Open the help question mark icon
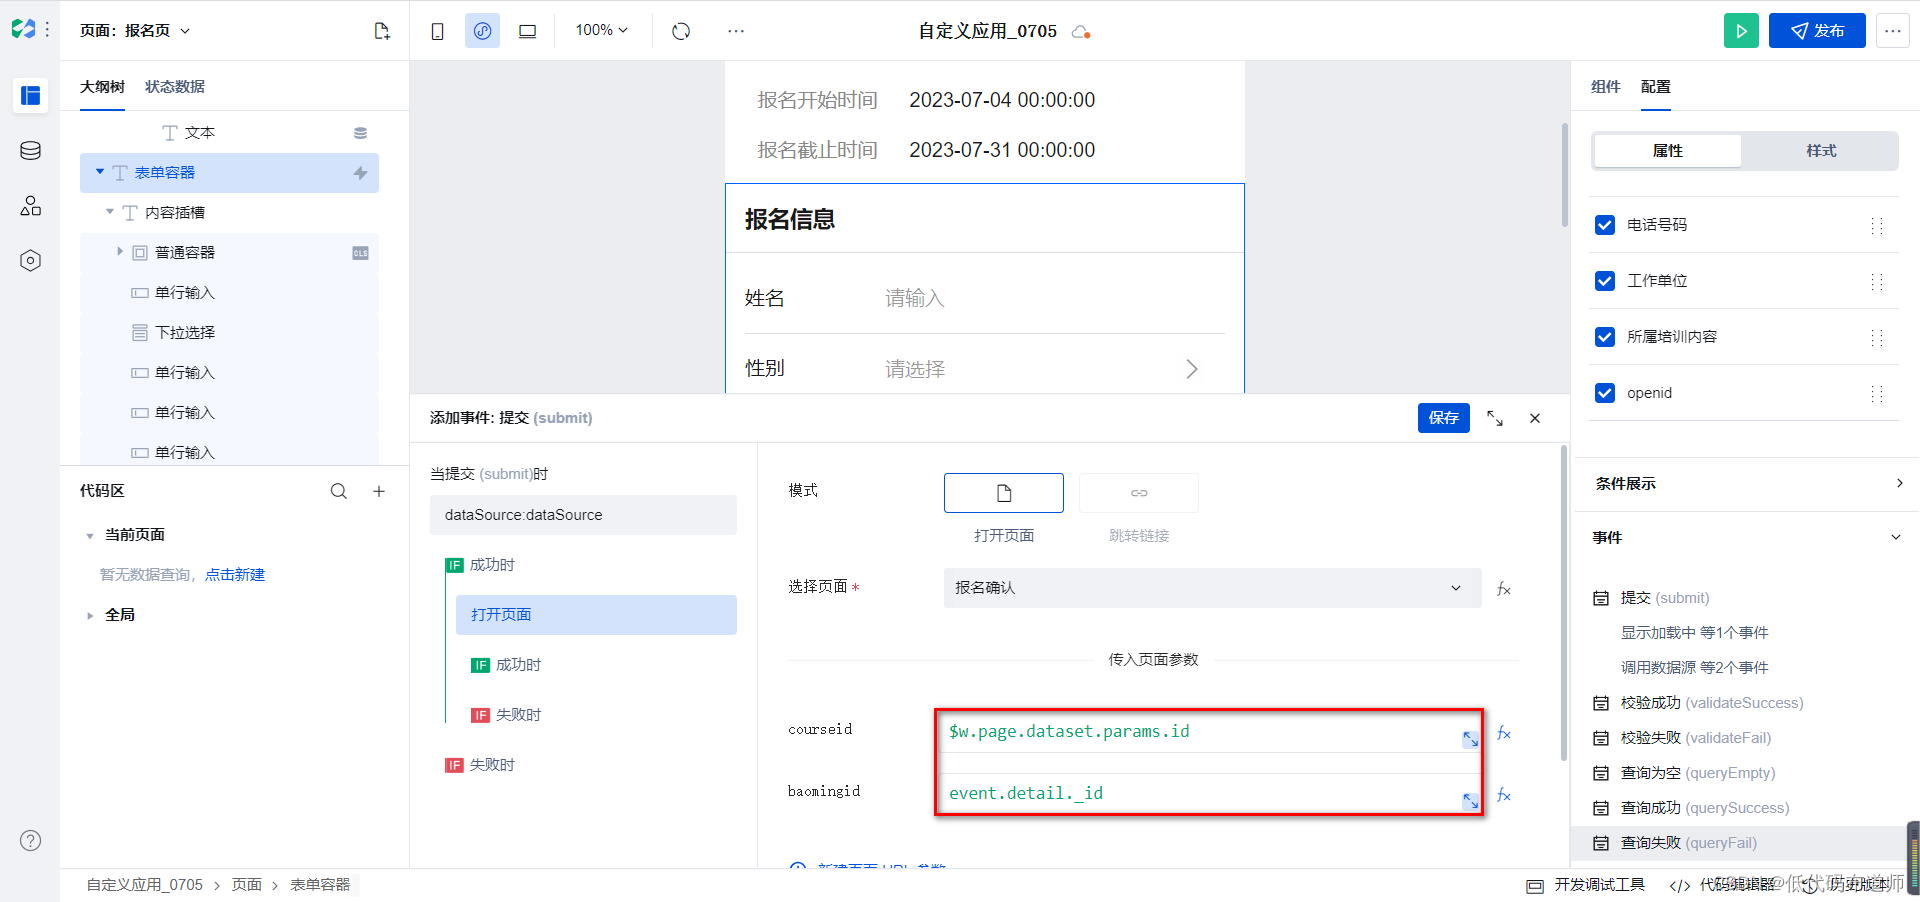1920x902 pixels. click(x=31, y=840)
